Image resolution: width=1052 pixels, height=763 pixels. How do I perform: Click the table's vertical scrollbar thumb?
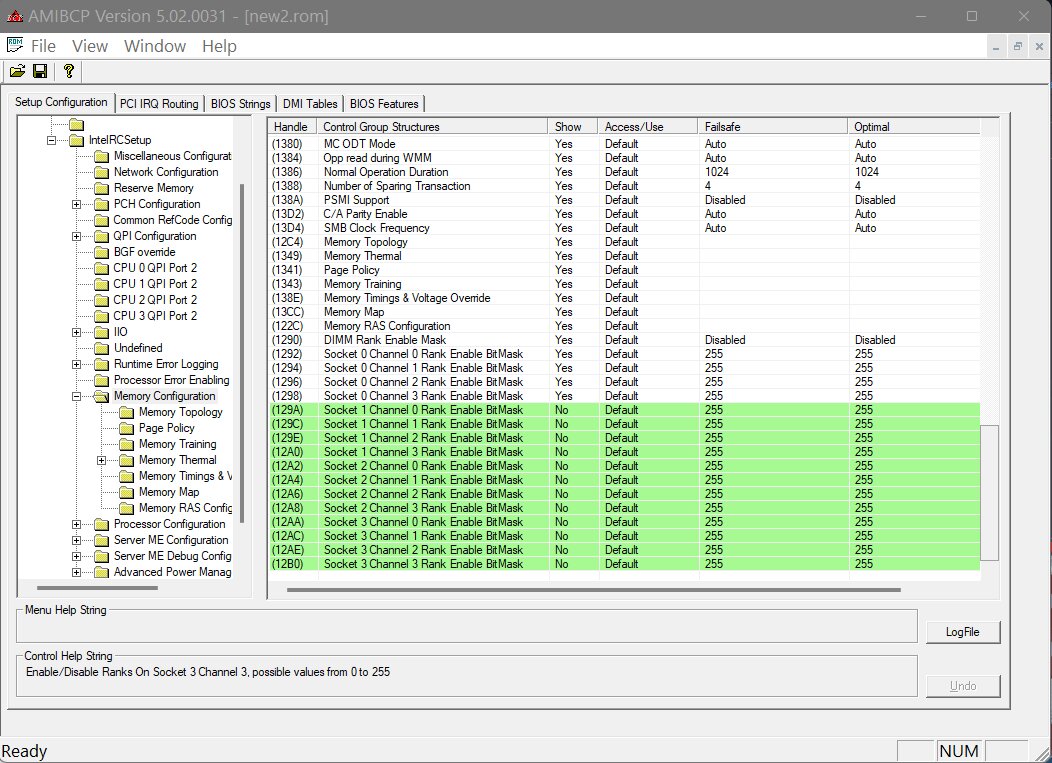click(x=989, y=493)
